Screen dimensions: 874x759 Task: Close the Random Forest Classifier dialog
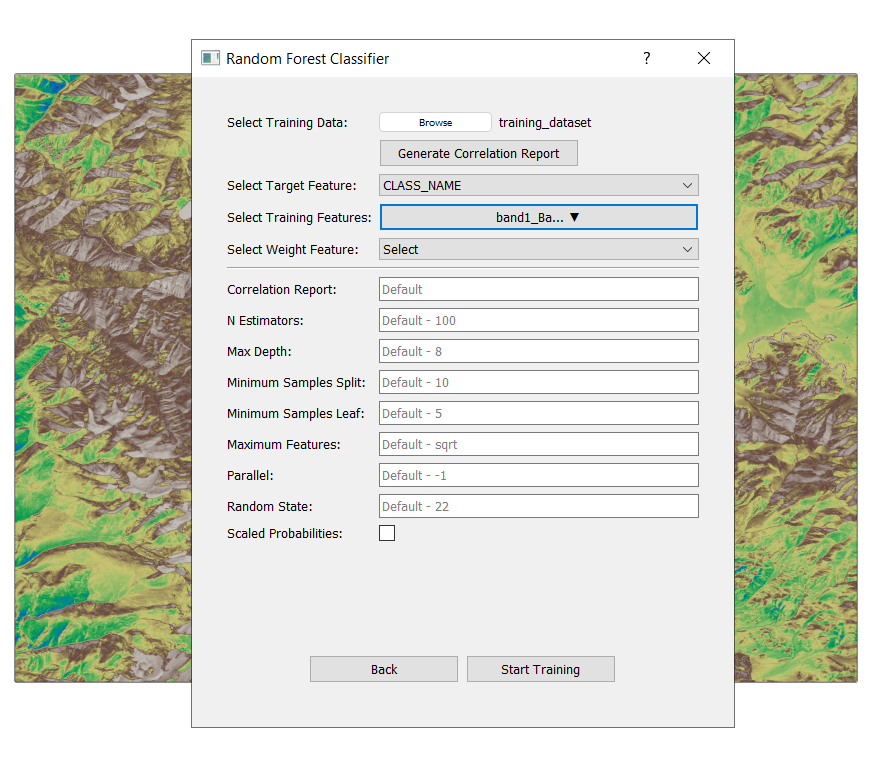pyautogui.click(x=704, y=58)
